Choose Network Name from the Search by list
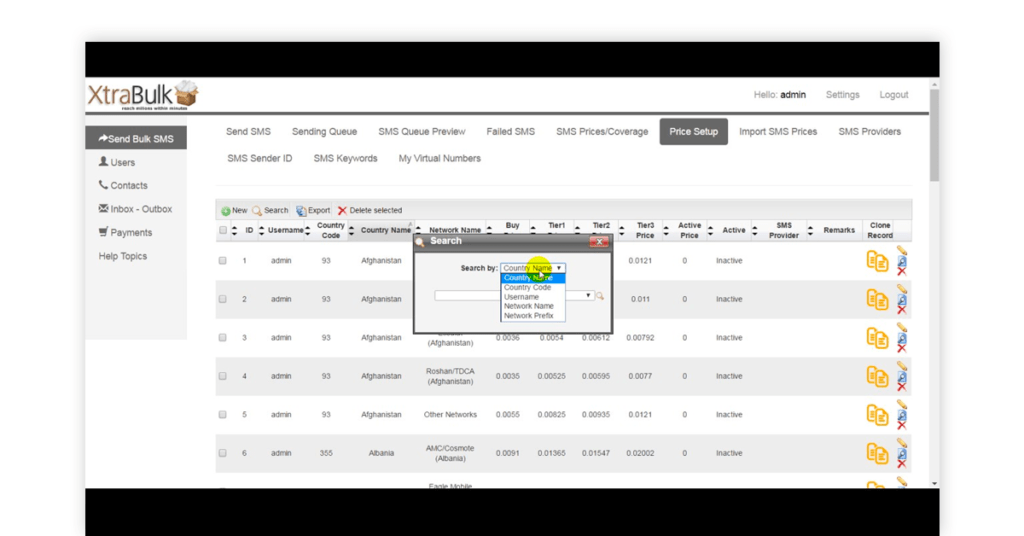1024x536 pixels. pyautogui.click(x=528, y=306)
